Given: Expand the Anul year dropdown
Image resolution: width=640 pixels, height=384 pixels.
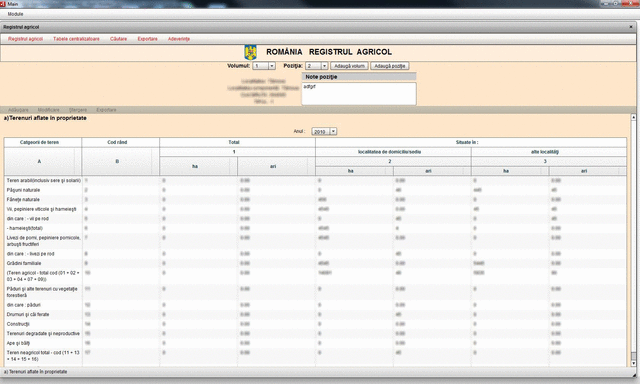Looking at the screenshot, I should [x=333, y=131].
